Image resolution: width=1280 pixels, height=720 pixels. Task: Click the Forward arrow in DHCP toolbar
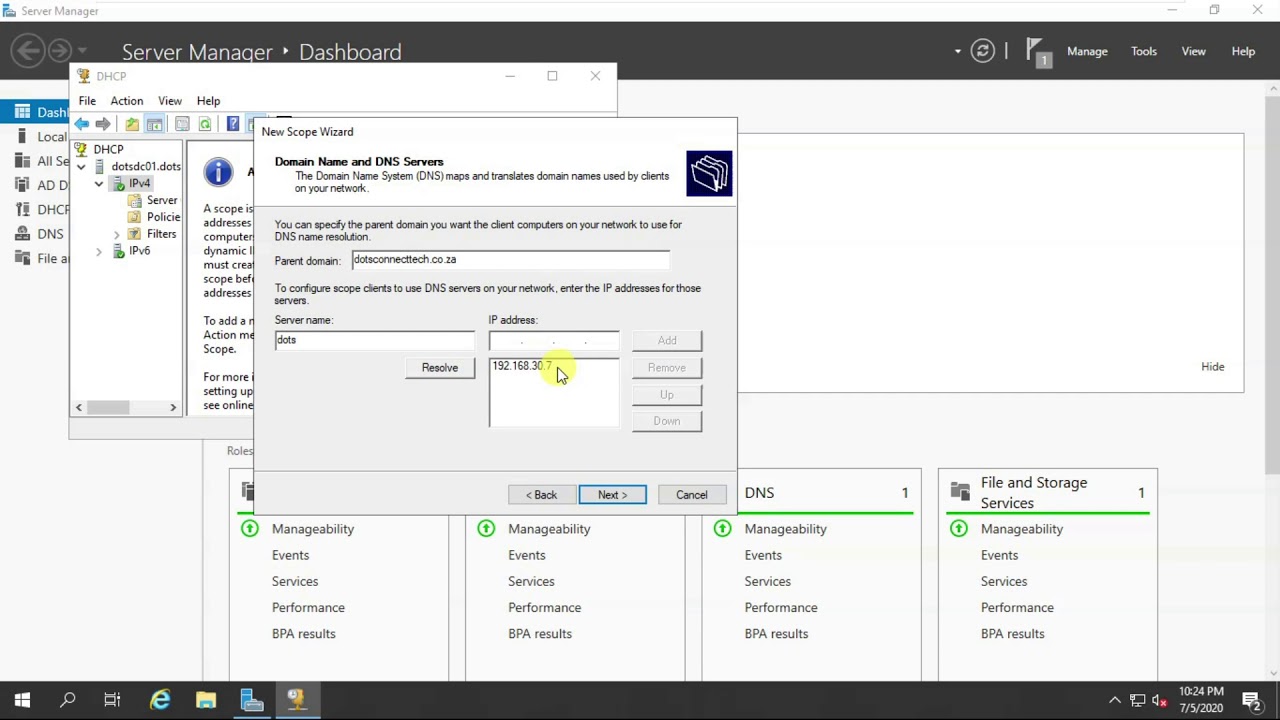pos(103,124)
